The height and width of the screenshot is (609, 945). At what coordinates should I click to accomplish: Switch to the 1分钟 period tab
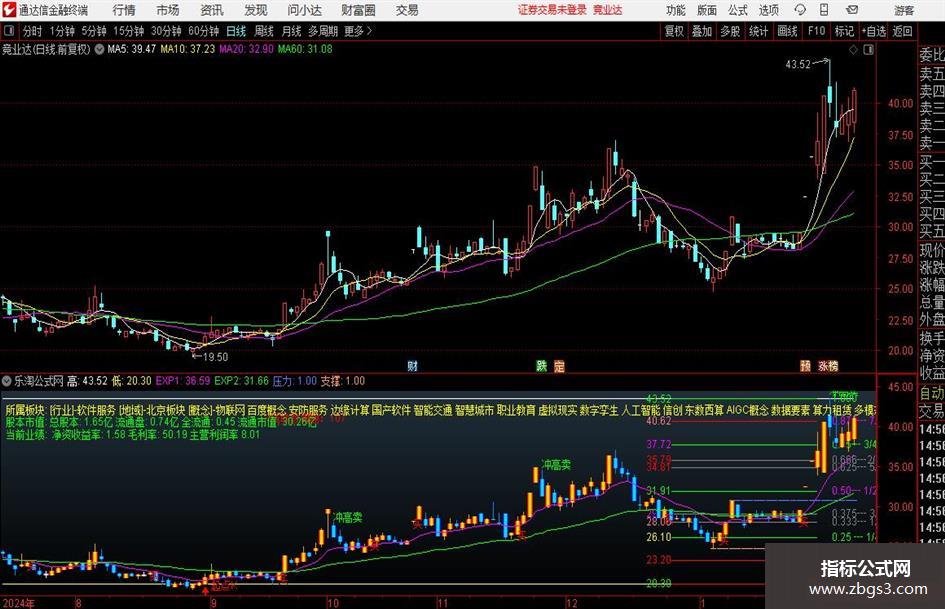click(61, 31)
